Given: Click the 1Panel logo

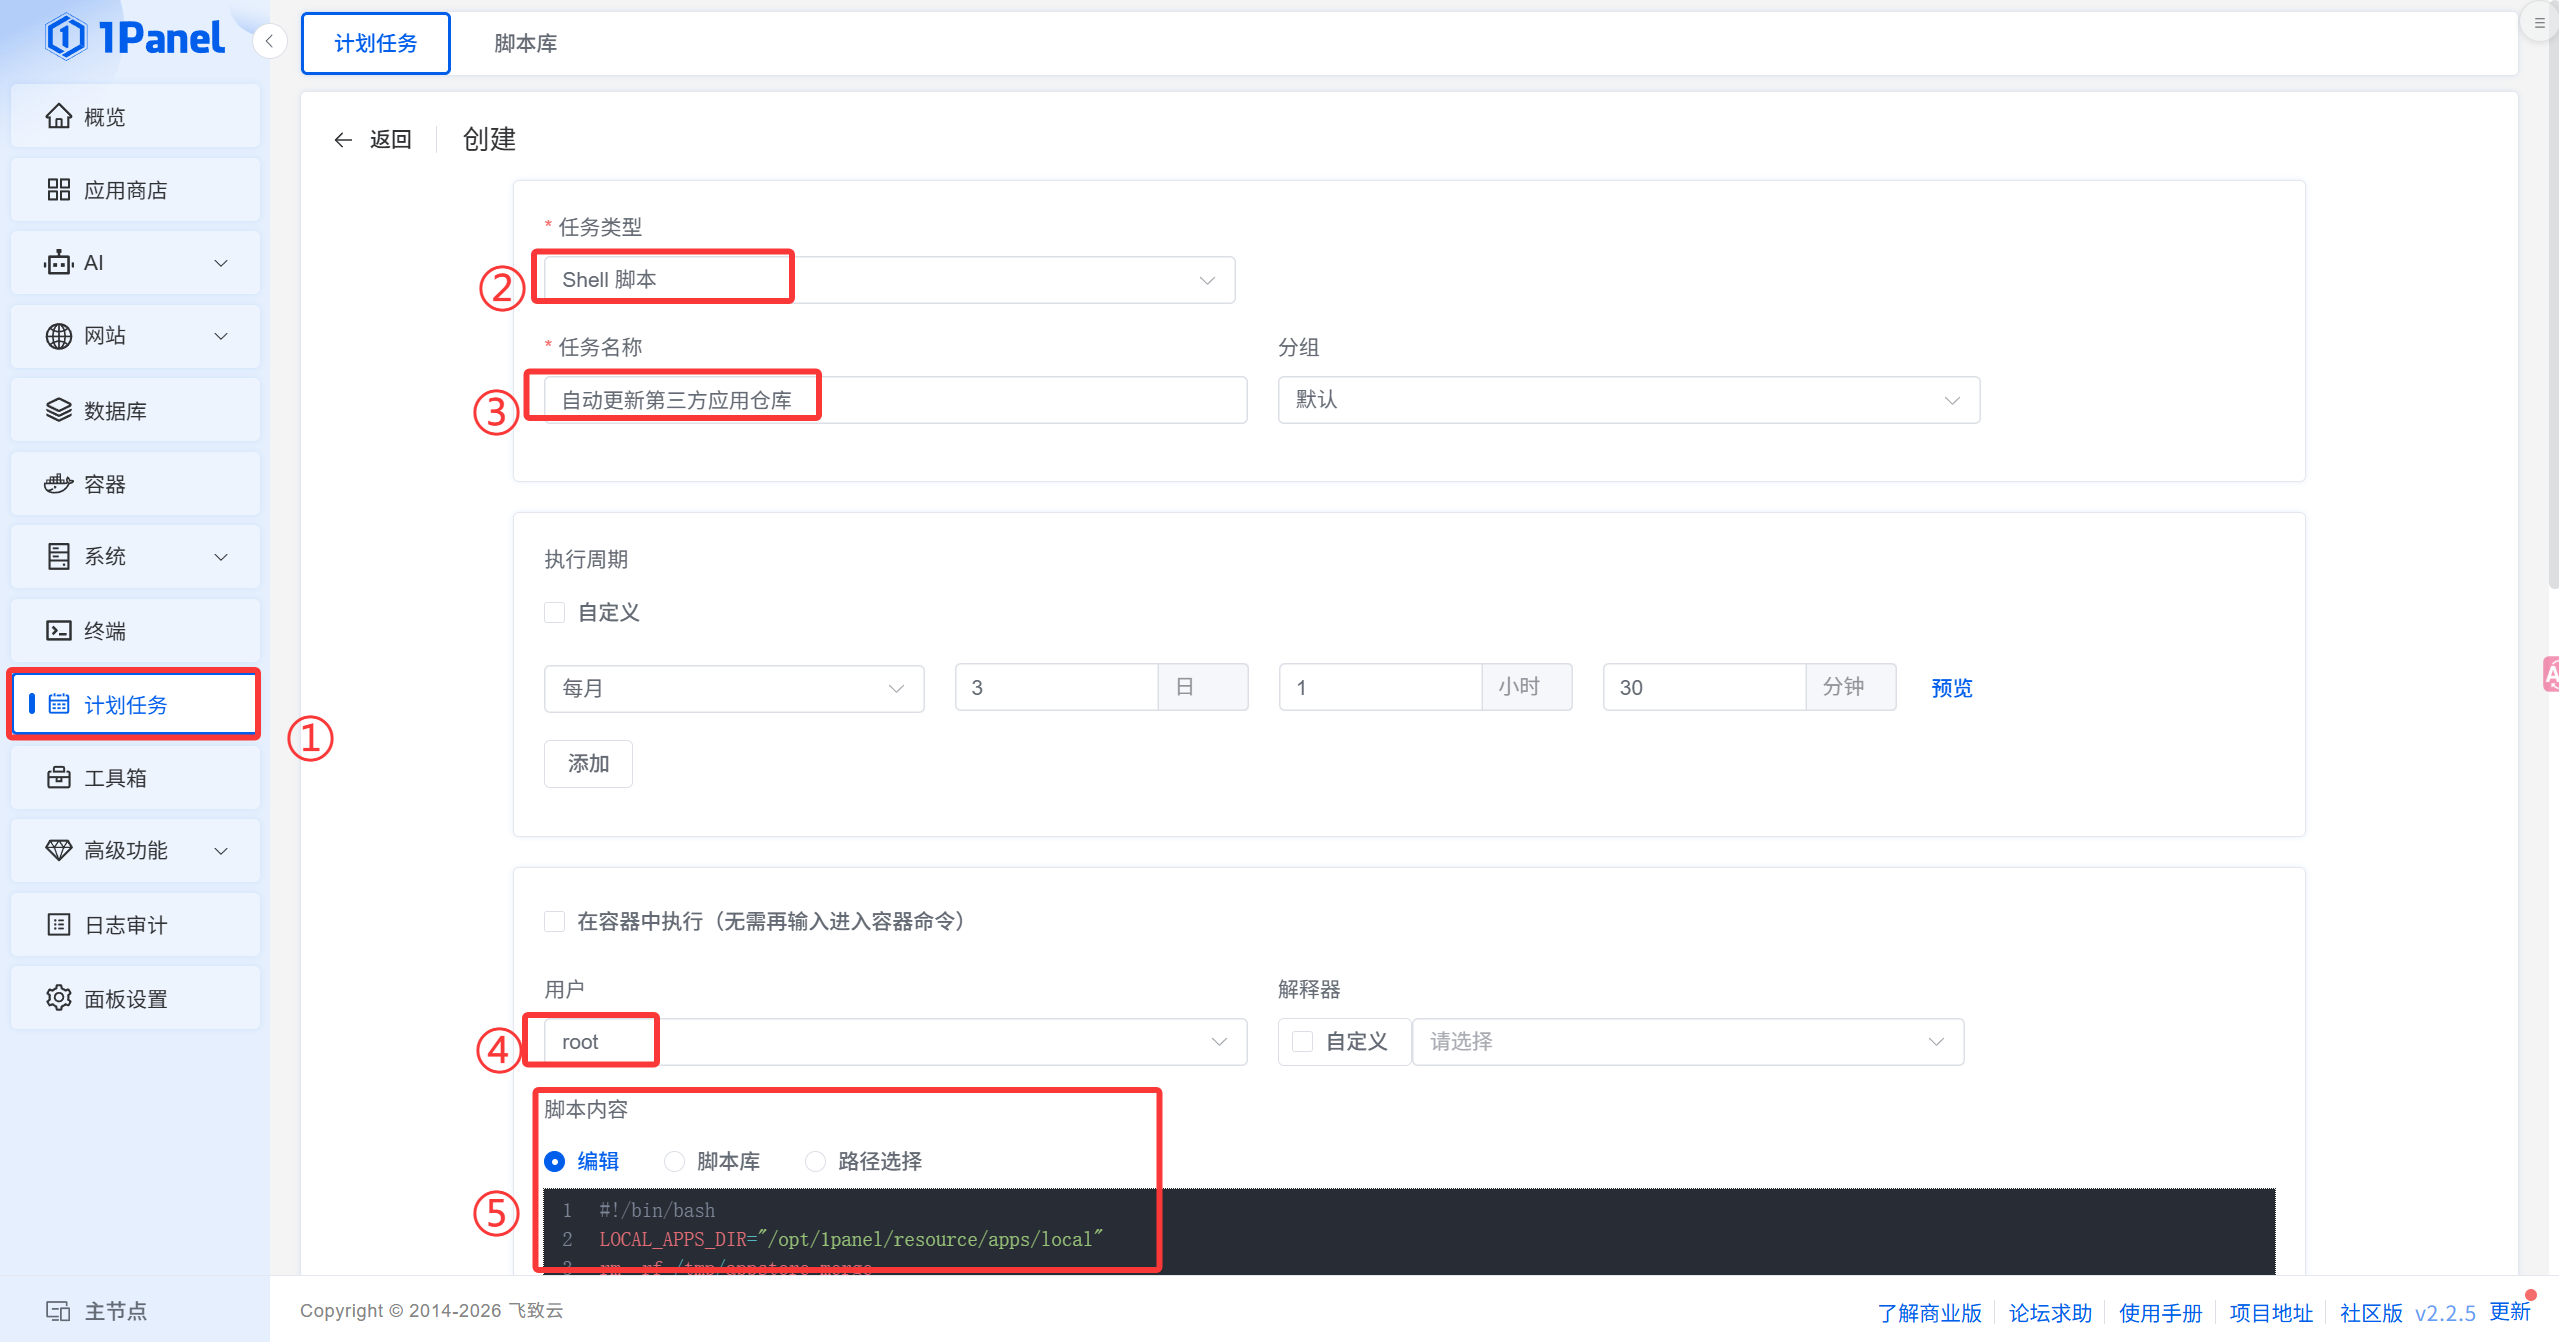Looking at the screenshot, I should point(135,38).
